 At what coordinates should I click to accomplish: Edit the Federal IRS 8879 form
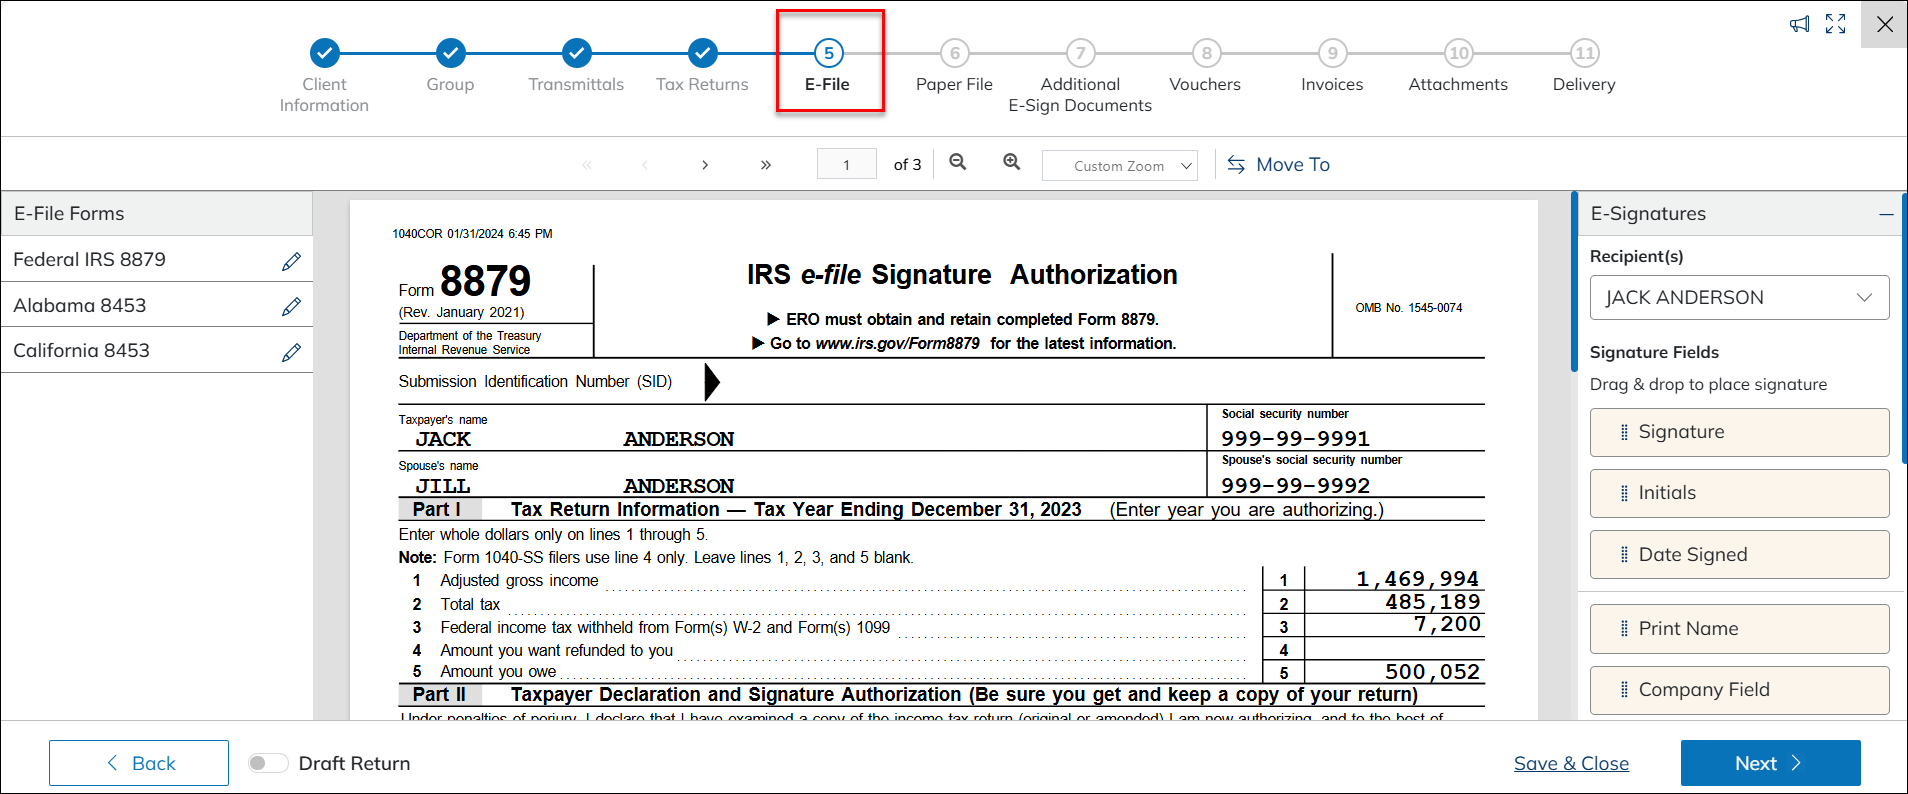(291, 261)
